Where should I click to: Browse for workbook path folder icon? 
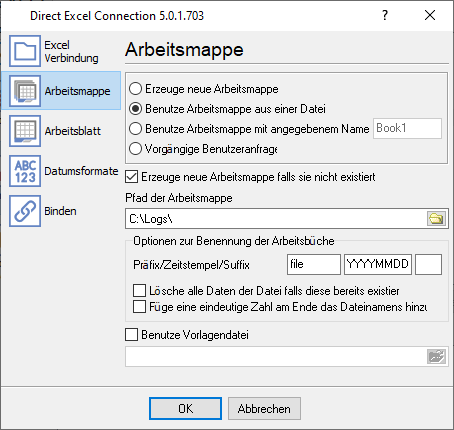436,219
